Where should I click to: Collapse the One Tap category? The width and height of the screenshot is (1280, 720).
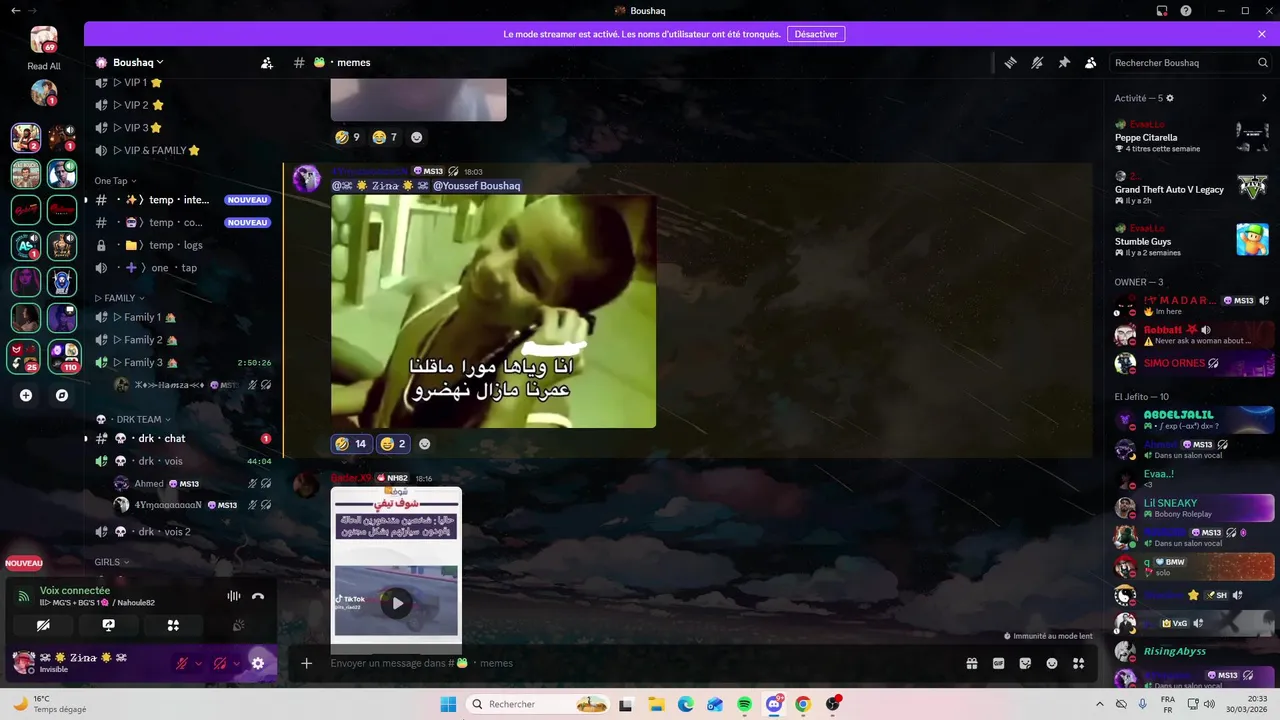click(115, 181)
